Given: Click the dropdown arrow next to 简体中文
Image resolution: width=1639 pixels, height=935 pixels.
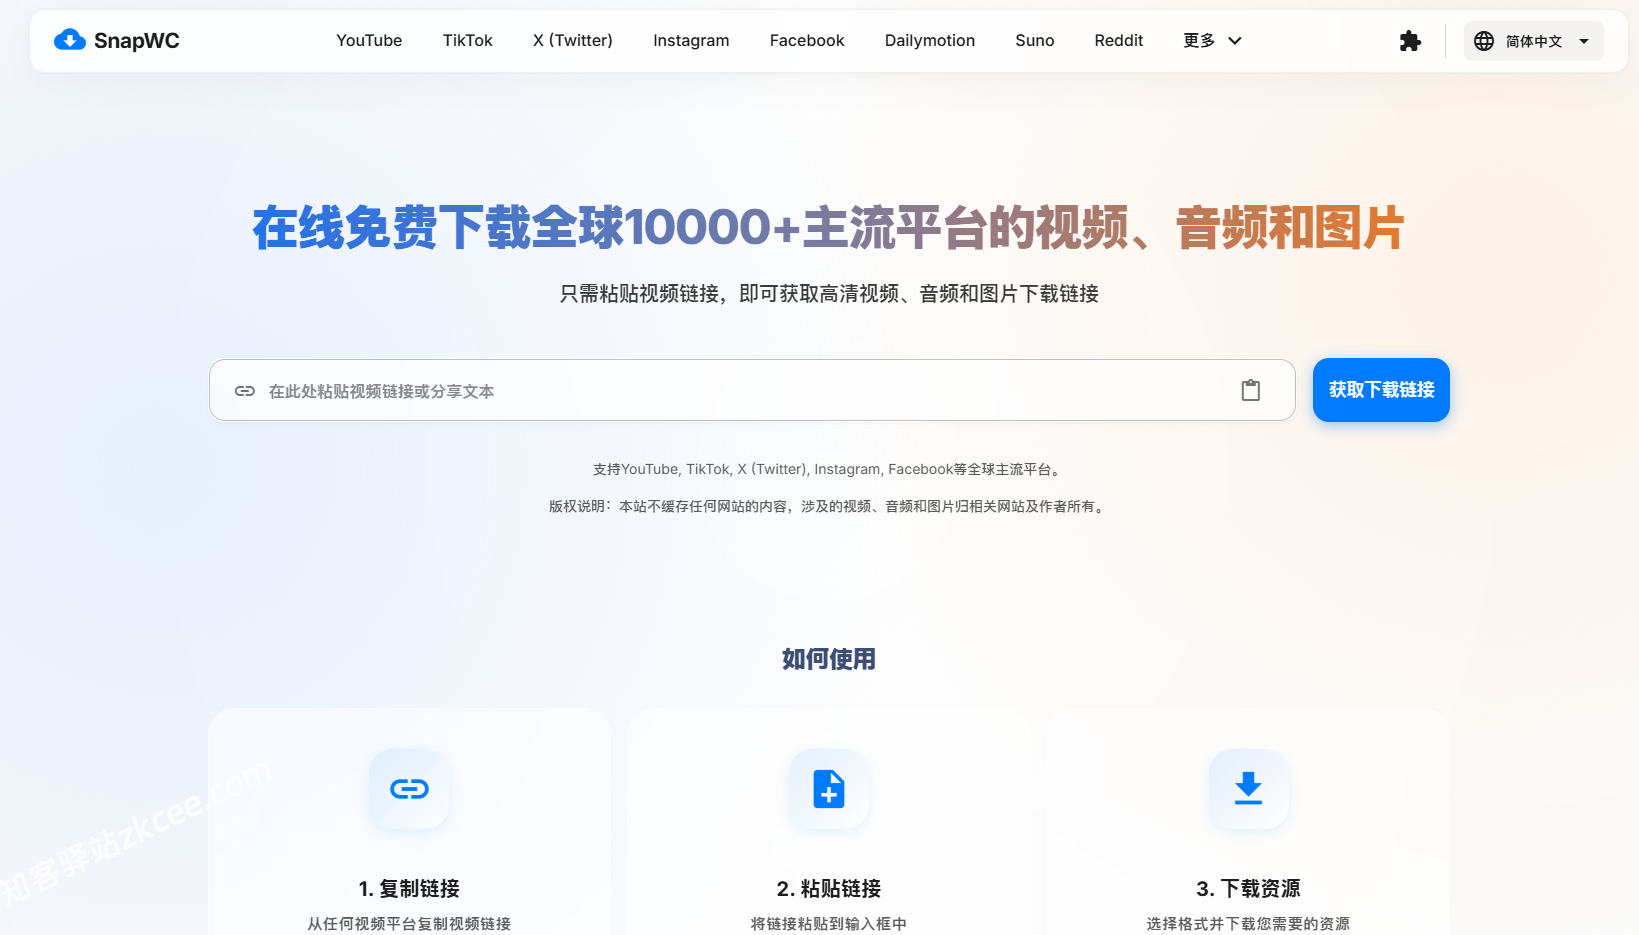Looking at the screenshot, I should point(1584,41).
